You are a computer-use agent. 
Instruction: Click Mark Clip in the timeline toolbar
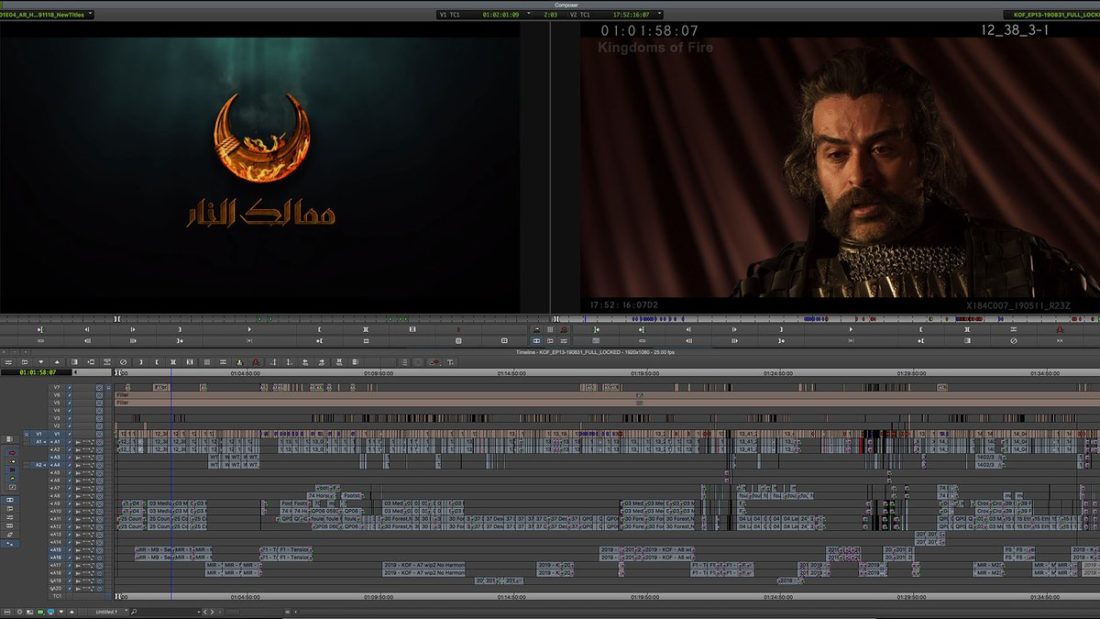[x=173, y=362]
